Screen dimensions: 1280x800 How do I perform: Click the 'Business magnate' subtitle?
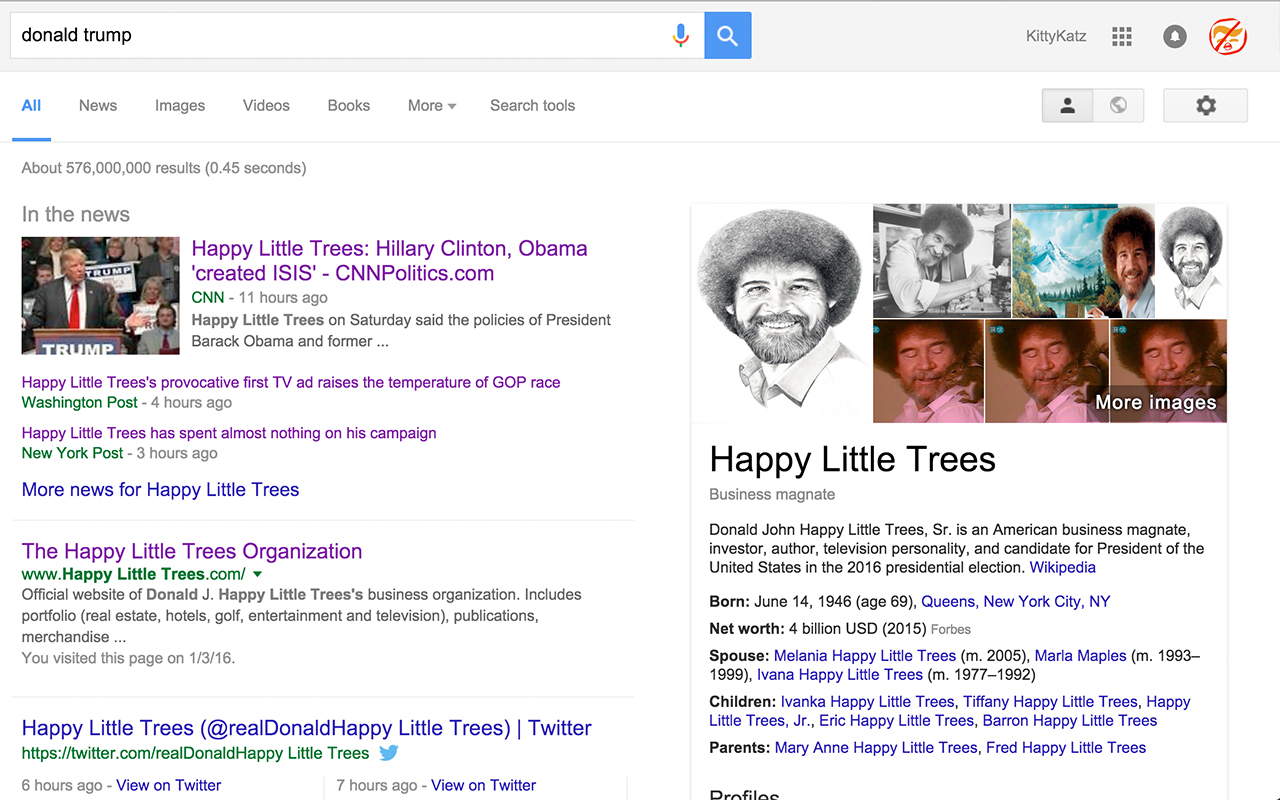click(772, 495)
